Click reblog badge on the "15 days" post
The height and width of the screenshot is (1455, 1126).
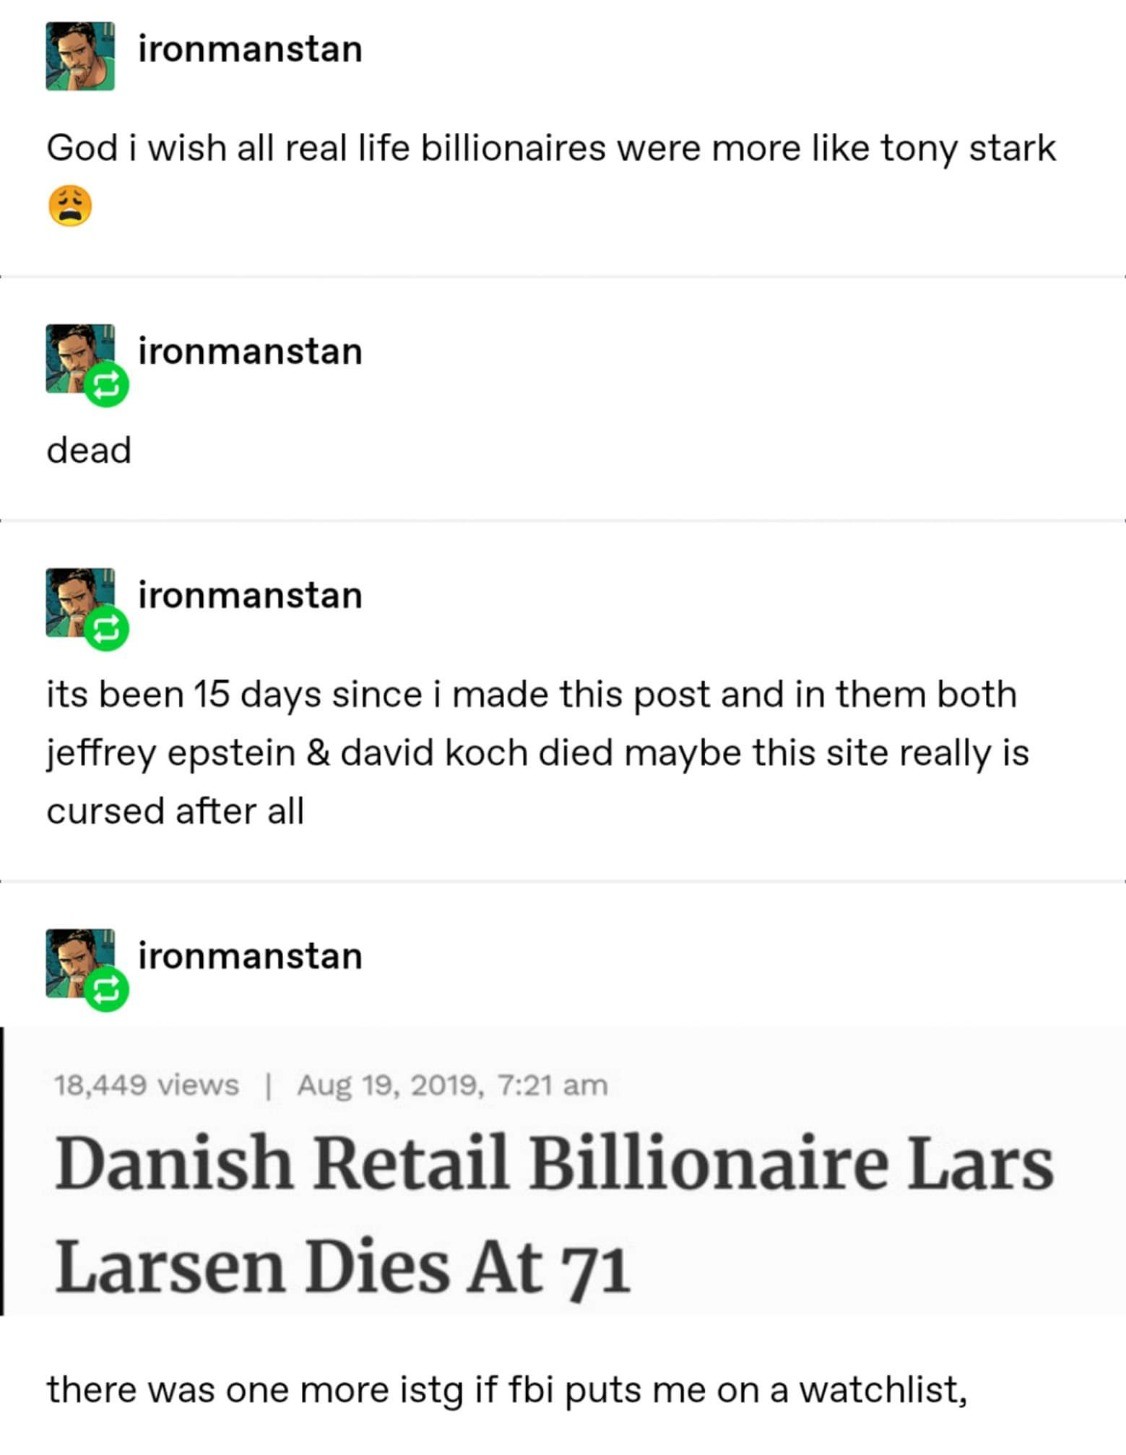click(106, 629)
